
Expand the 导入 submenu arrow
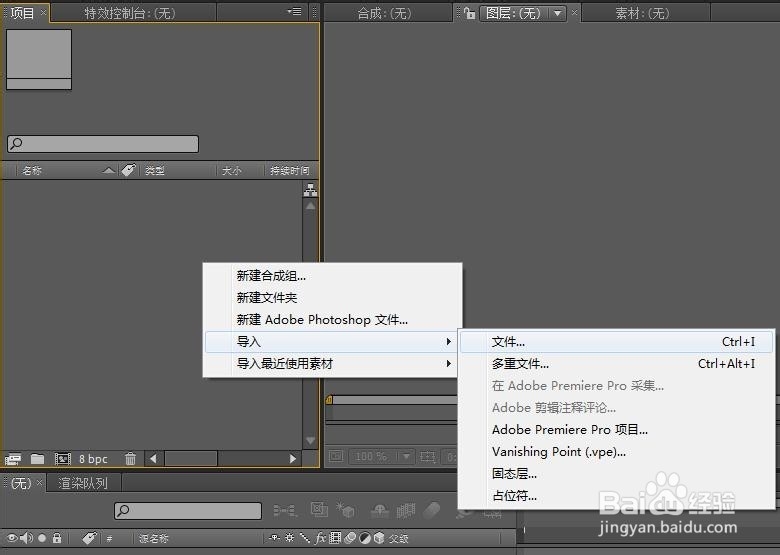click(x=449, y=342)
